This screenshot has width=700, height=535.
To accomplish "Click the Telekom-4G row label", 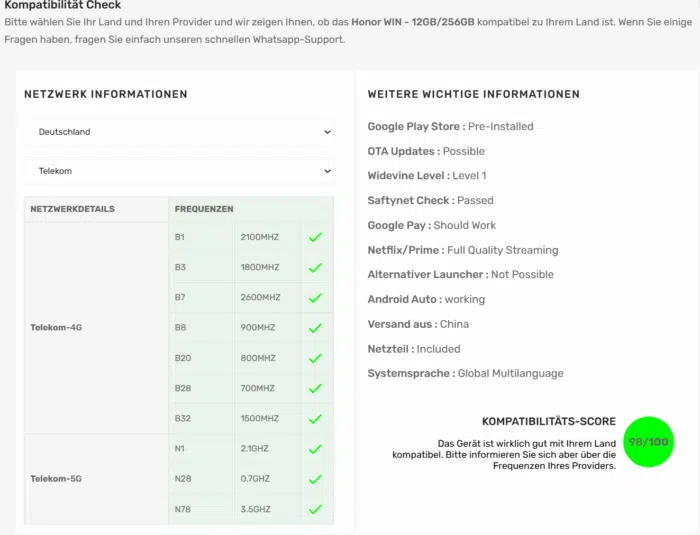I will (x=56, y=328).
